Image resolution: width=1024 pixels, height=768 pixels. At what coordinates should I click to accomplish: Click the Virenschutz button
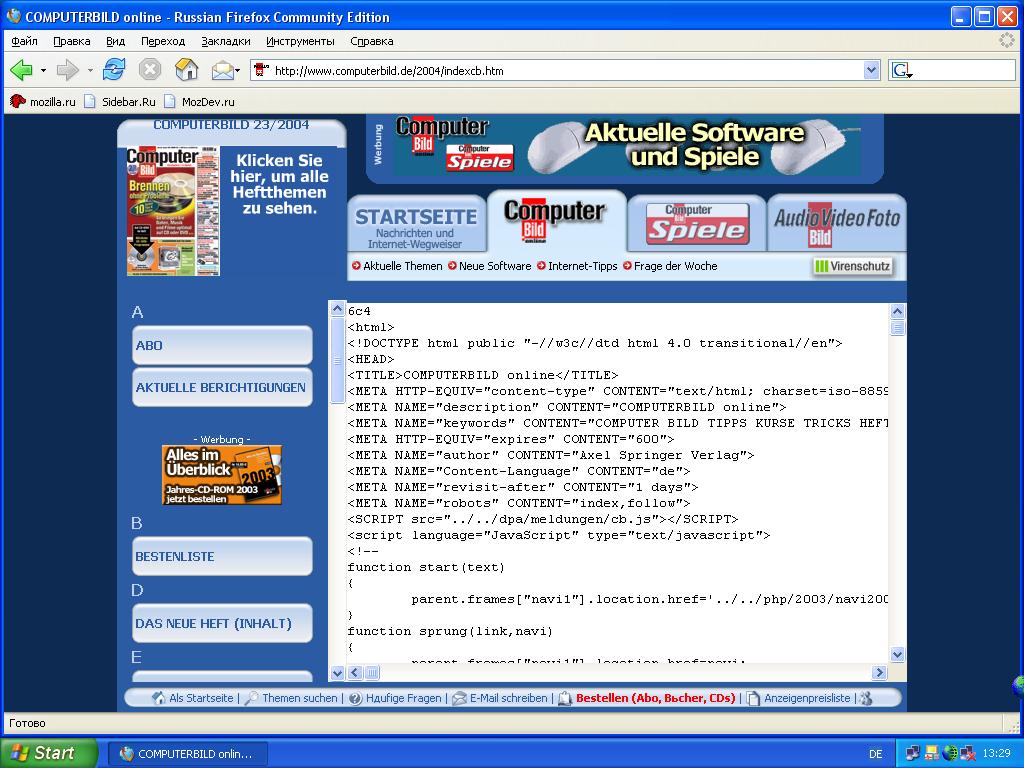(852, 266)
